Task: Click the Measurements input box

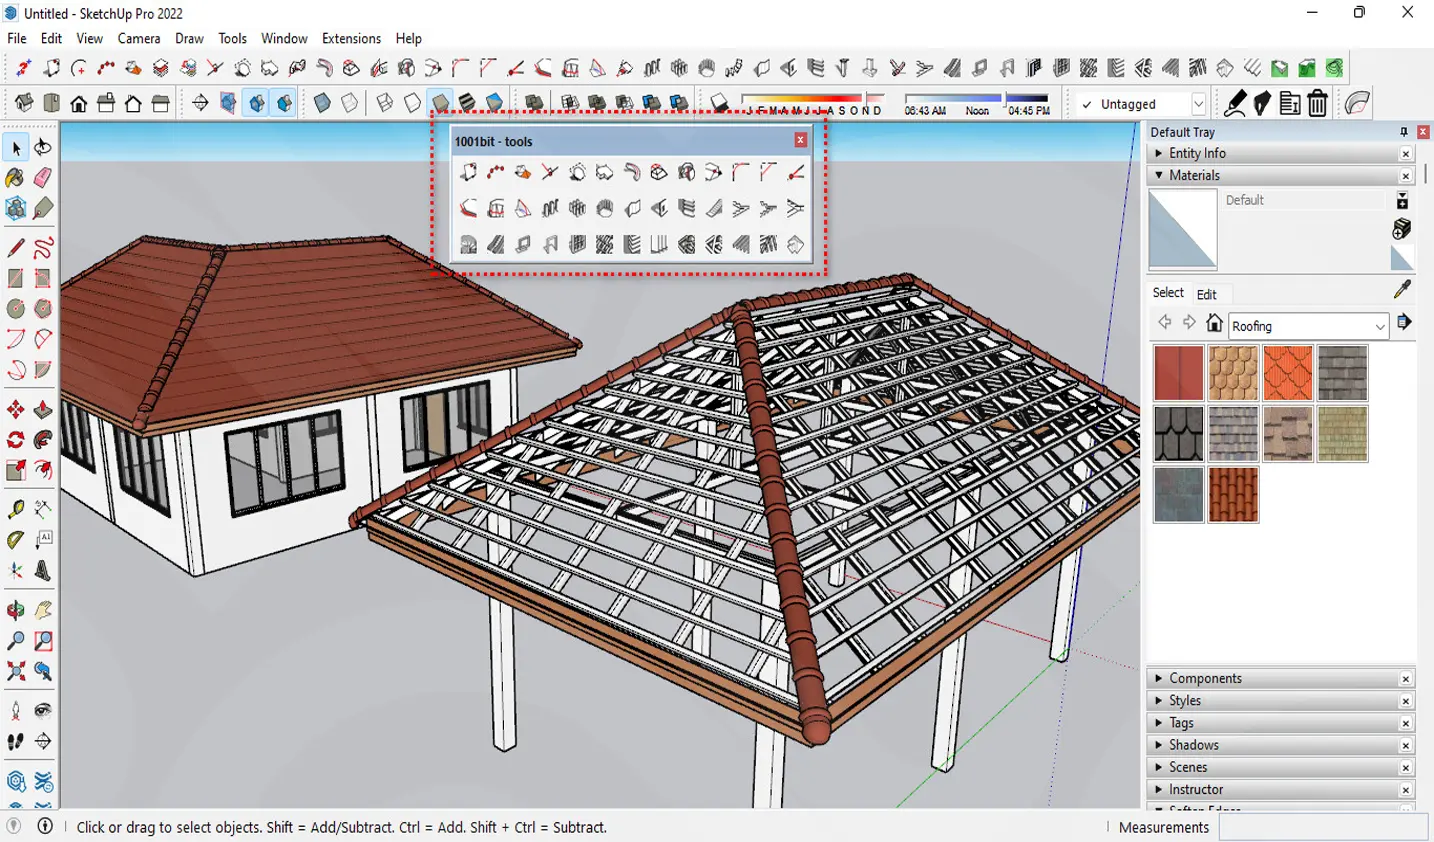Action: point(1322,827)
